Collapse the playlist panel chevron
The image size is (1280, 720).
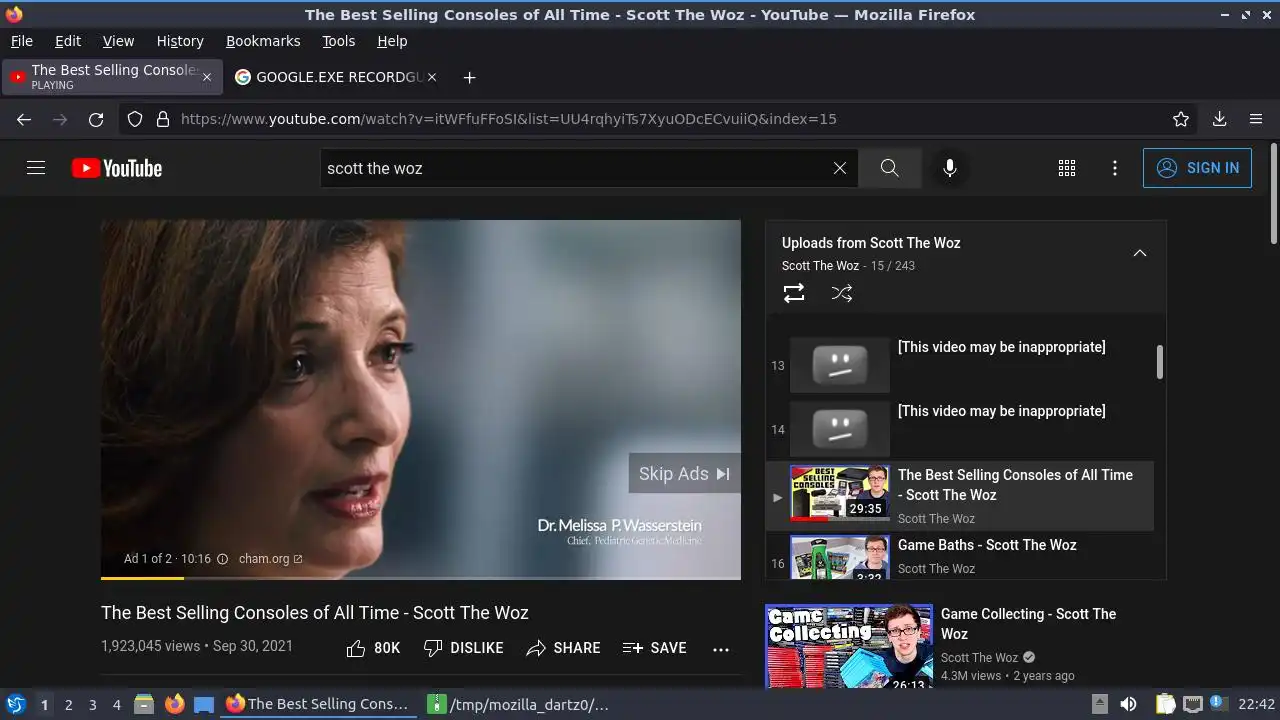pyautogui.click(x=1139, y=253)
